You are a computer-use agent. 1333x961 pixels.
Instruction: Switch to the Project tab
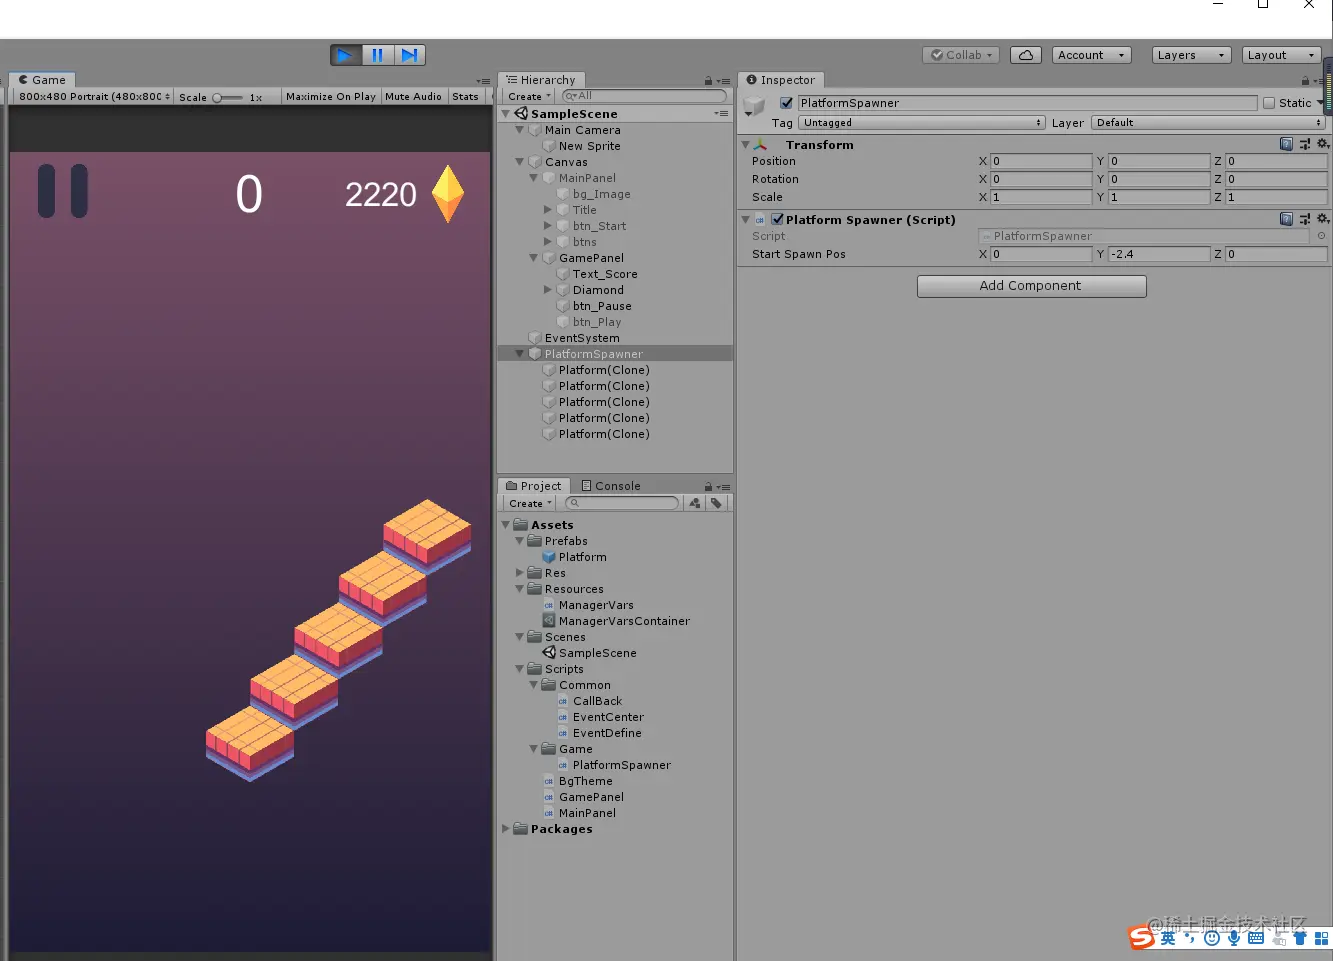[x=534, y=486]
